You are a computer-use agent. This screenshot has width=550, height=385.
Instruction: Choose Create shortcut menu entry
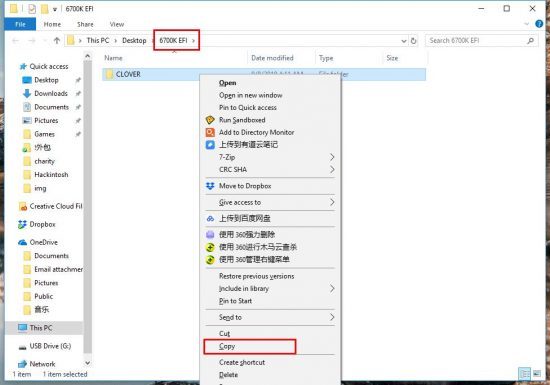(242, 362)
